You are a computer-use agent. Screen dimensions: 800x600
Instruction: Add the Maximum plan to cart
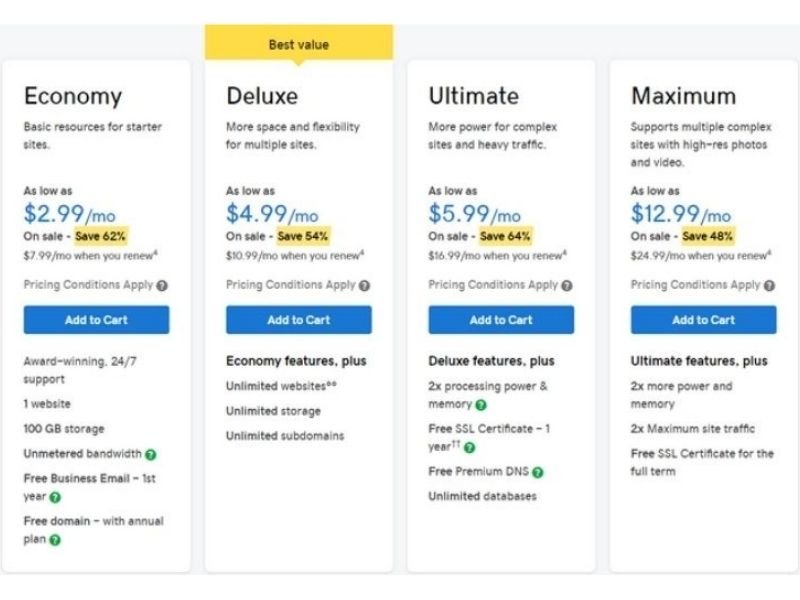pos(704,320)
